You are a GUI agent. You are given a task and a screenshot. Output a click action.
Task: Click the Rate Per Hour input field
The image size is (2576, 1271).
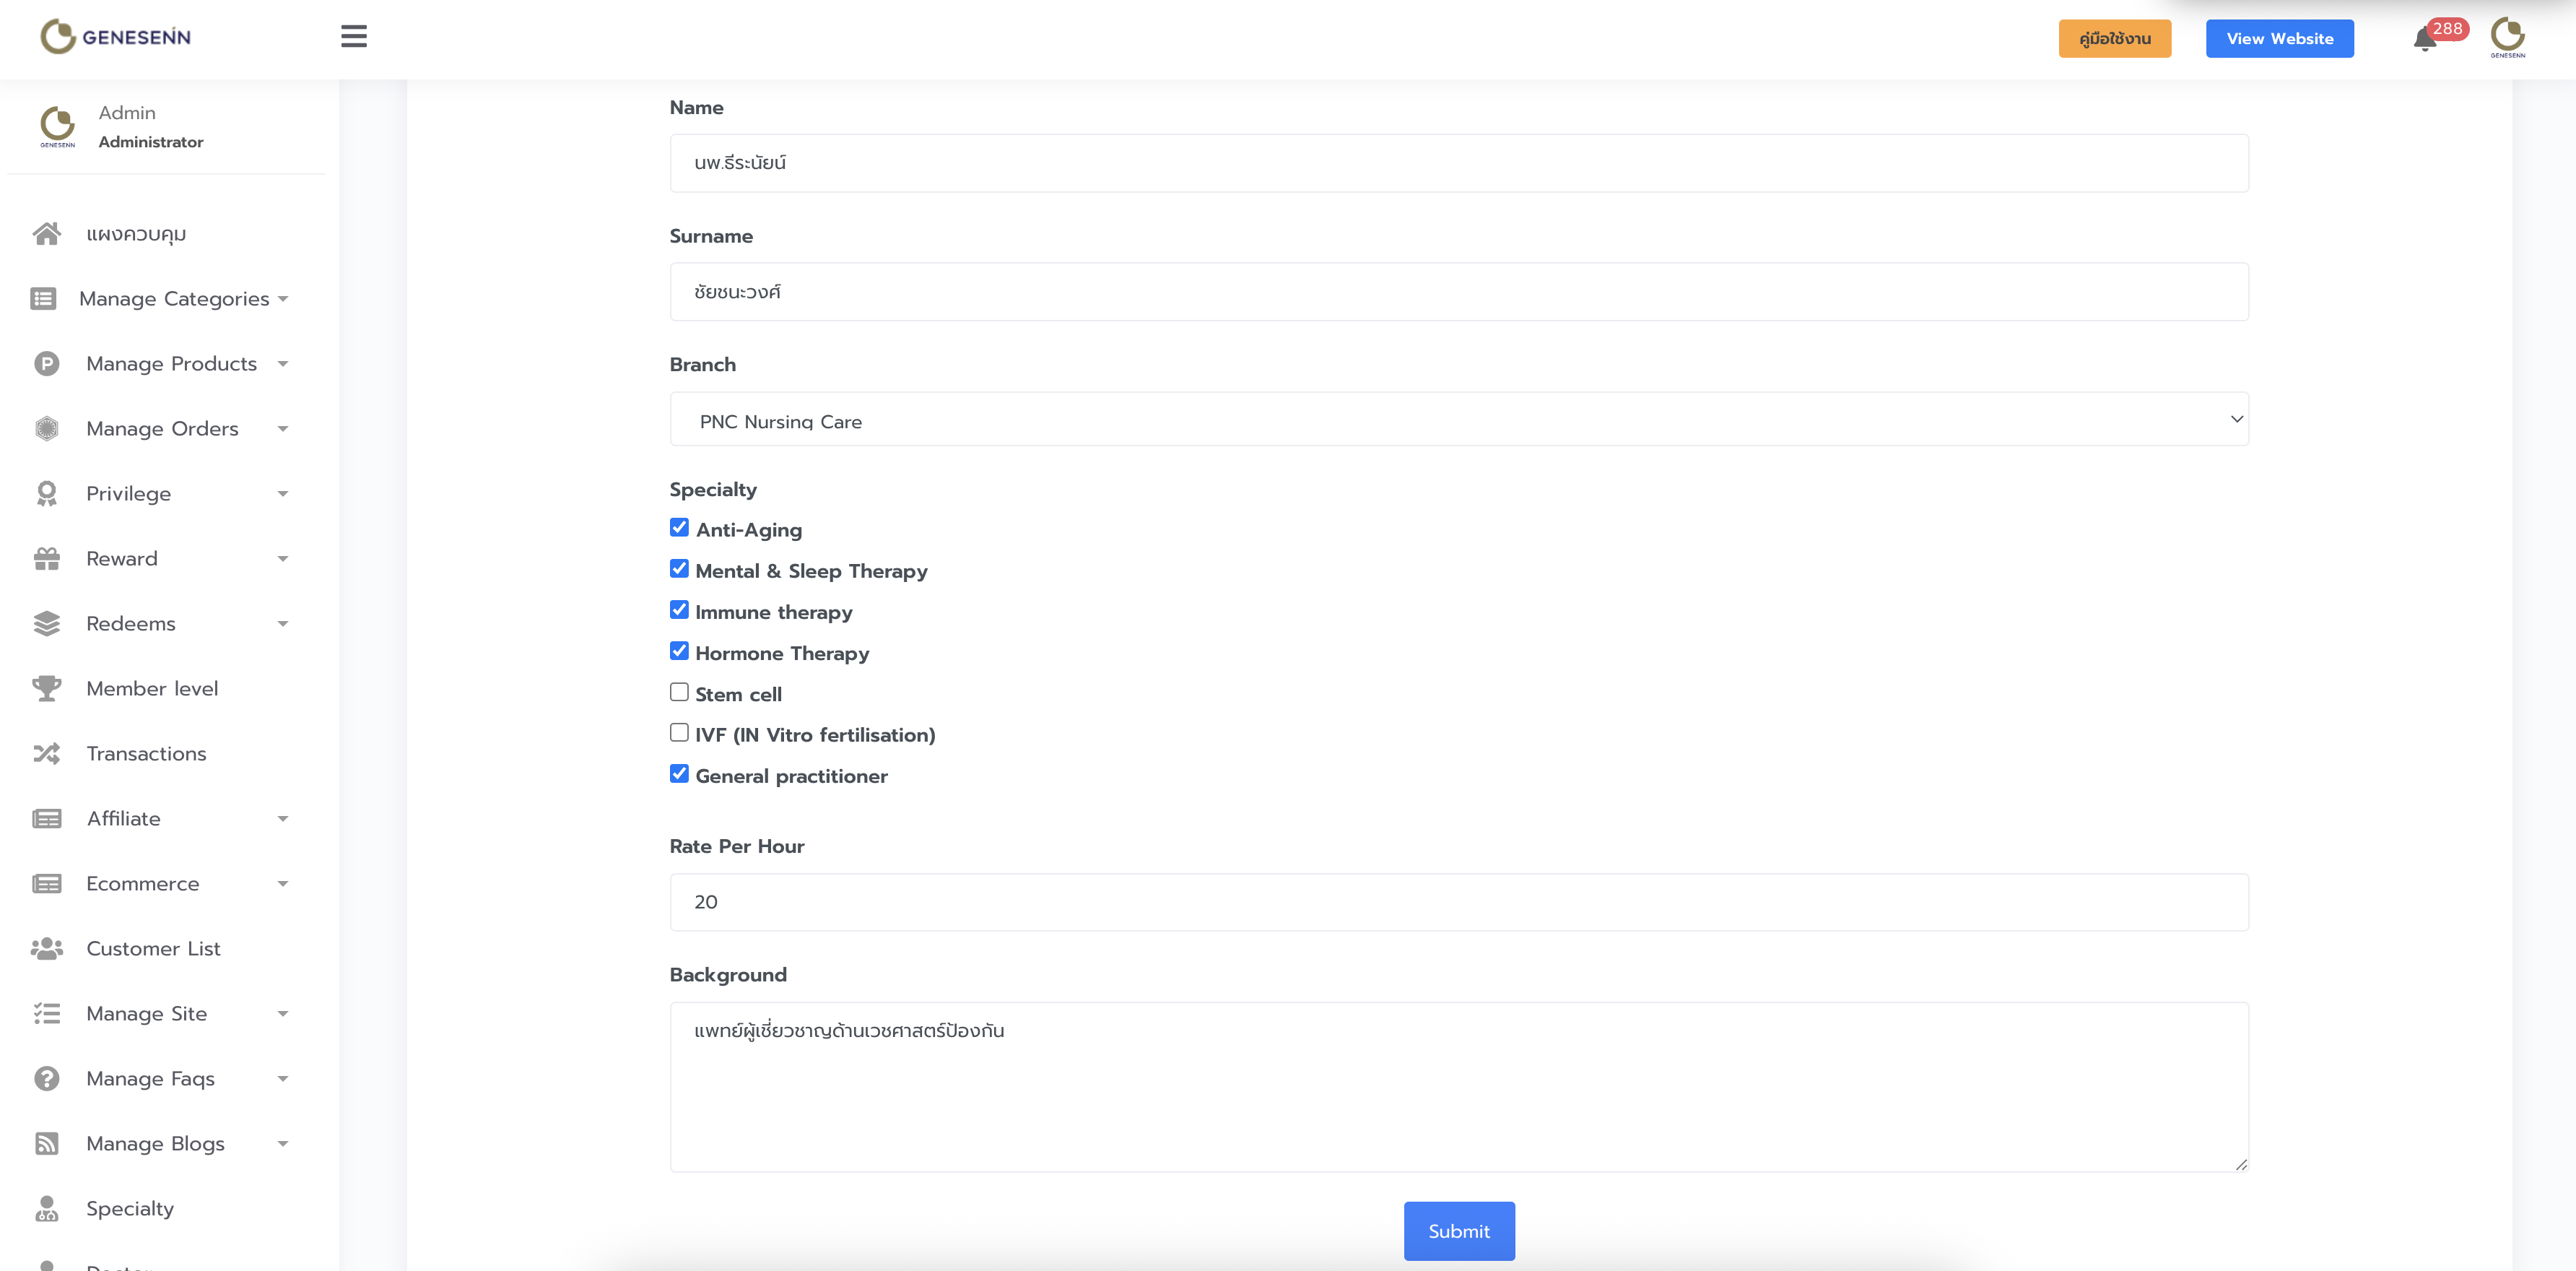1458,902
